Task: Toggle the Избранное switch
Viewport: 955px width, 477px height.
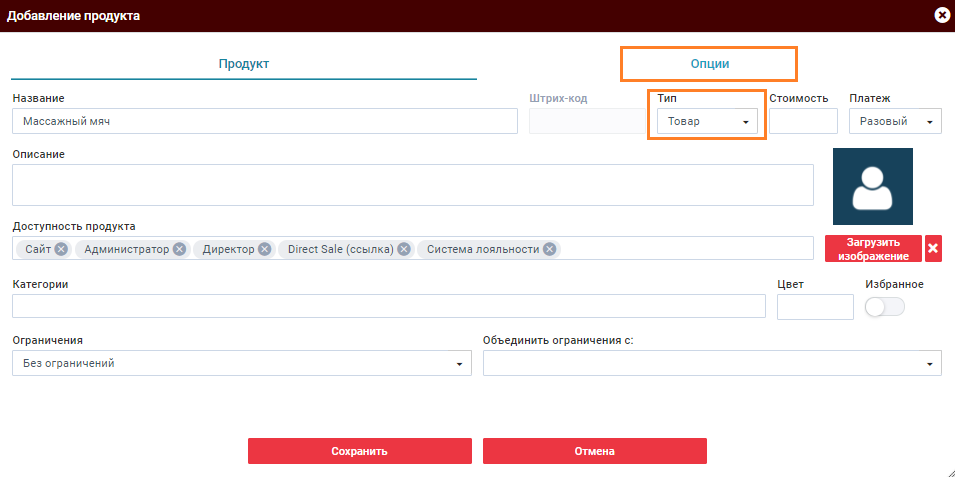Action: (x=884, y=307)
